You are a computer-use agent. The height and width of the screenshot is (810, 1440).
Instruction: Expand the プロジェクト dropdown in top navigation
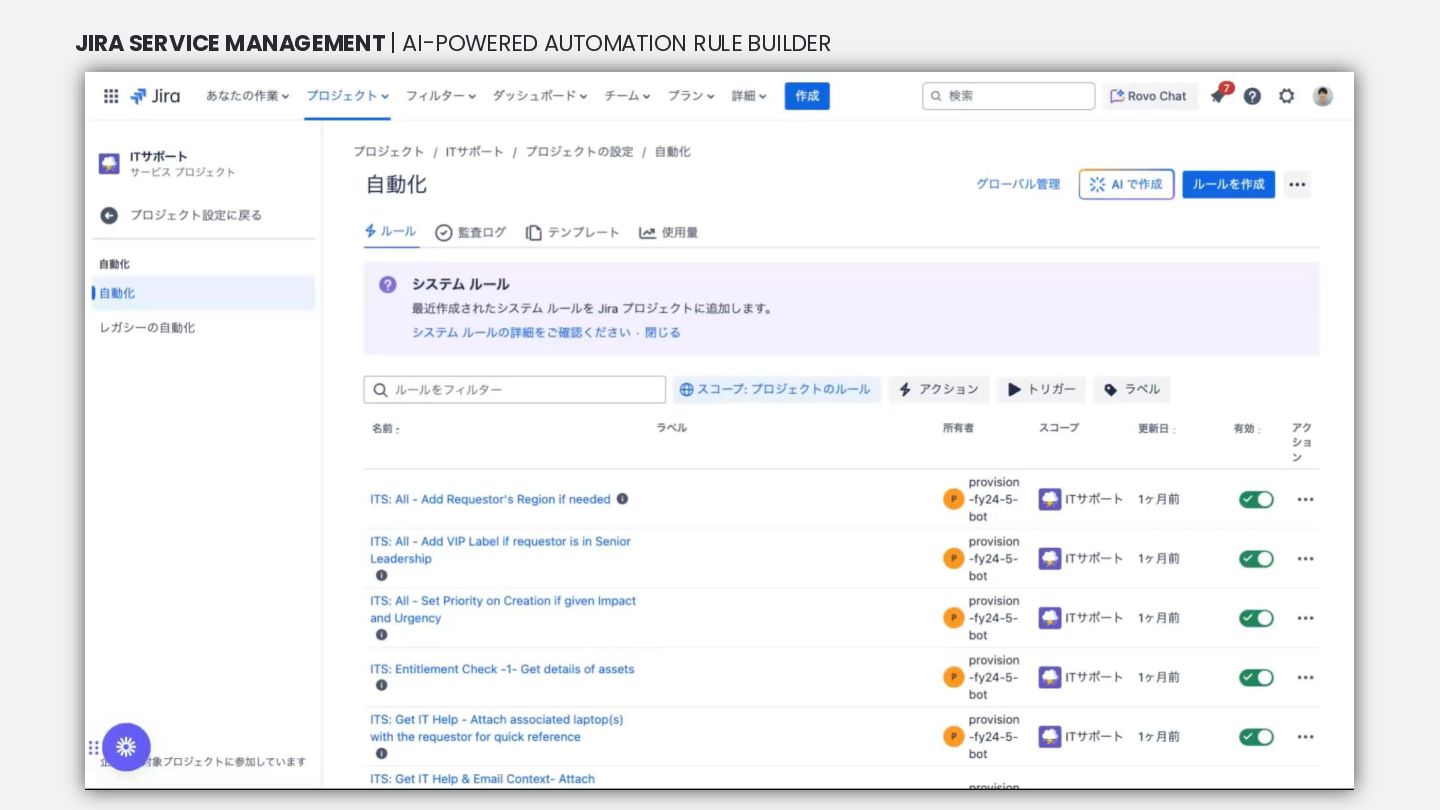point(347,96)
